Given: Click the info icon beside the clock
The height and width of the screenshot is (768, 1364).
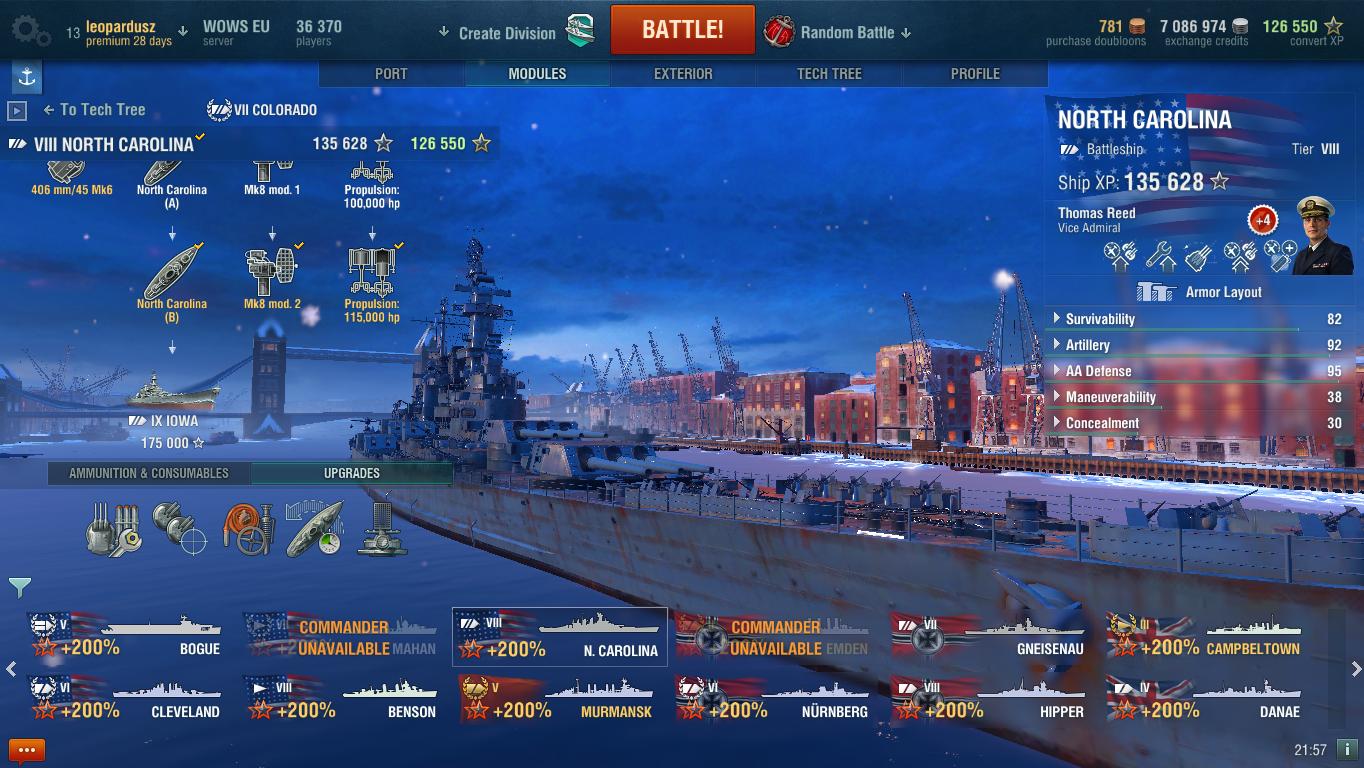Looking at the screenshot, I should pos(1346,749).
